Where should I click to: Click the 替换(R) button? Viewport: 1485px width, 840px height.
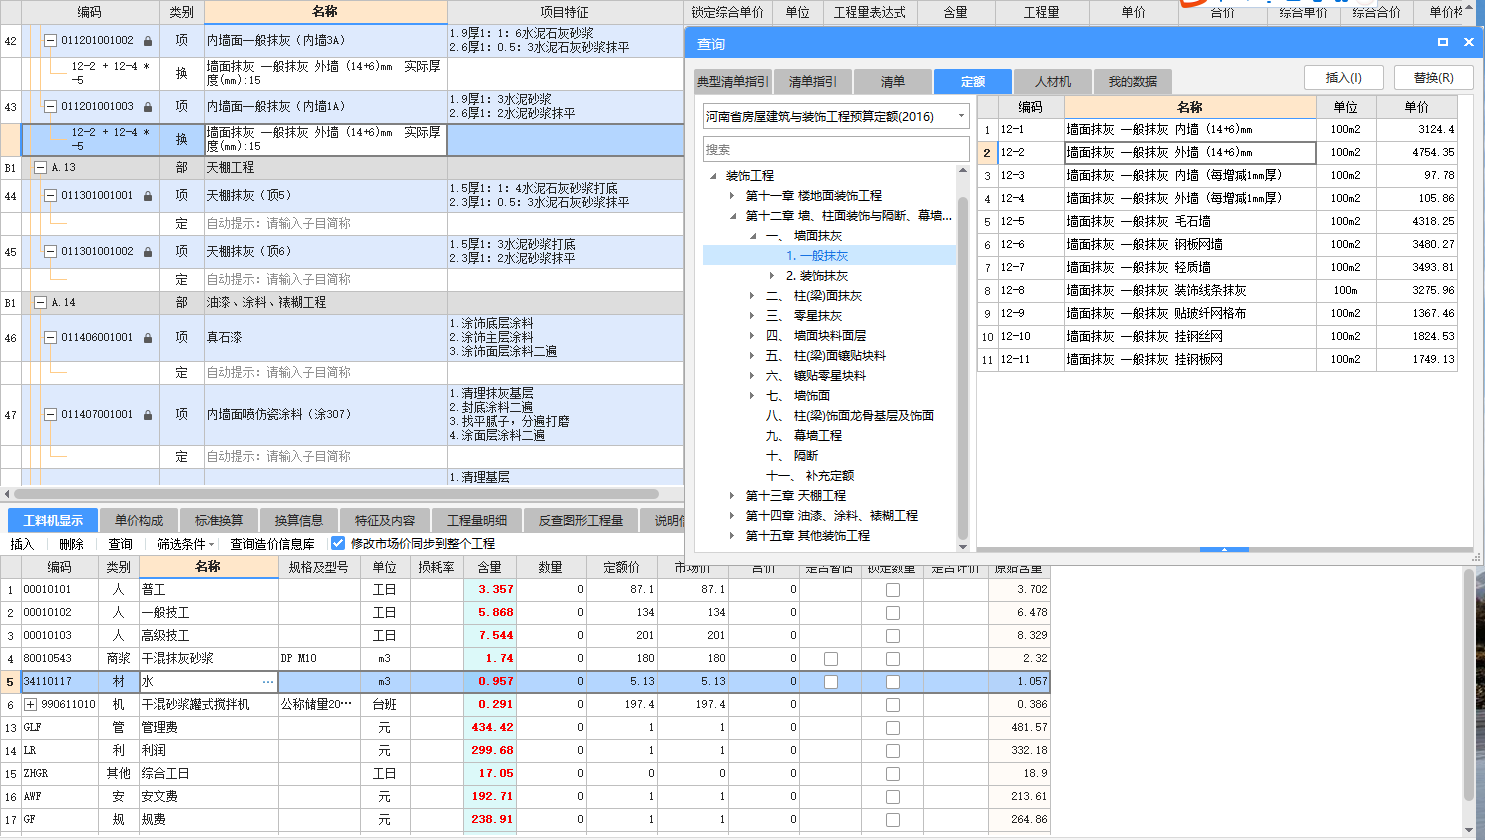tap(1434, 78)
